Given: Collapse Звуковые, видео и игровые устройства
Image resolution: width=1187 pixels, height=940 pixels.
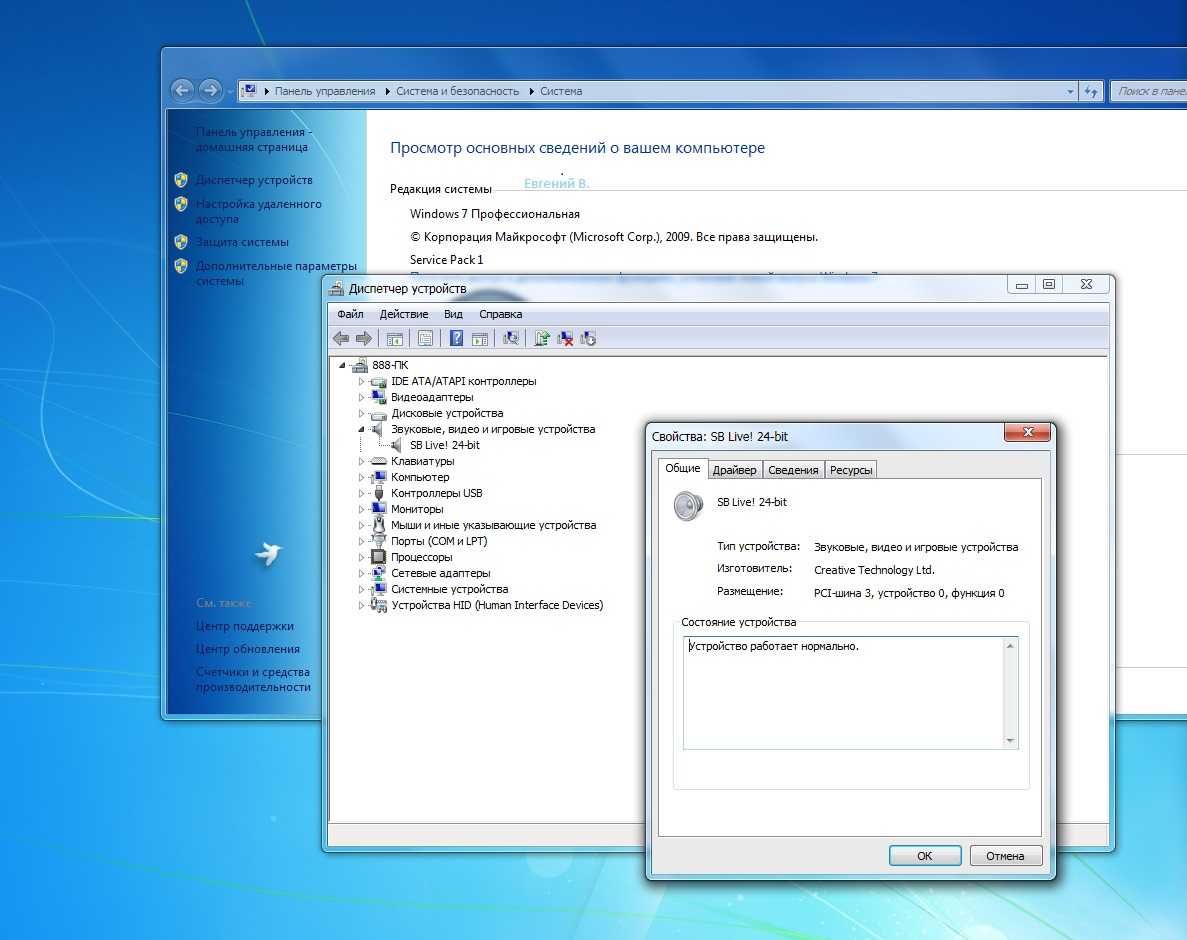Looking at the screenshot, I should point(361,429).
